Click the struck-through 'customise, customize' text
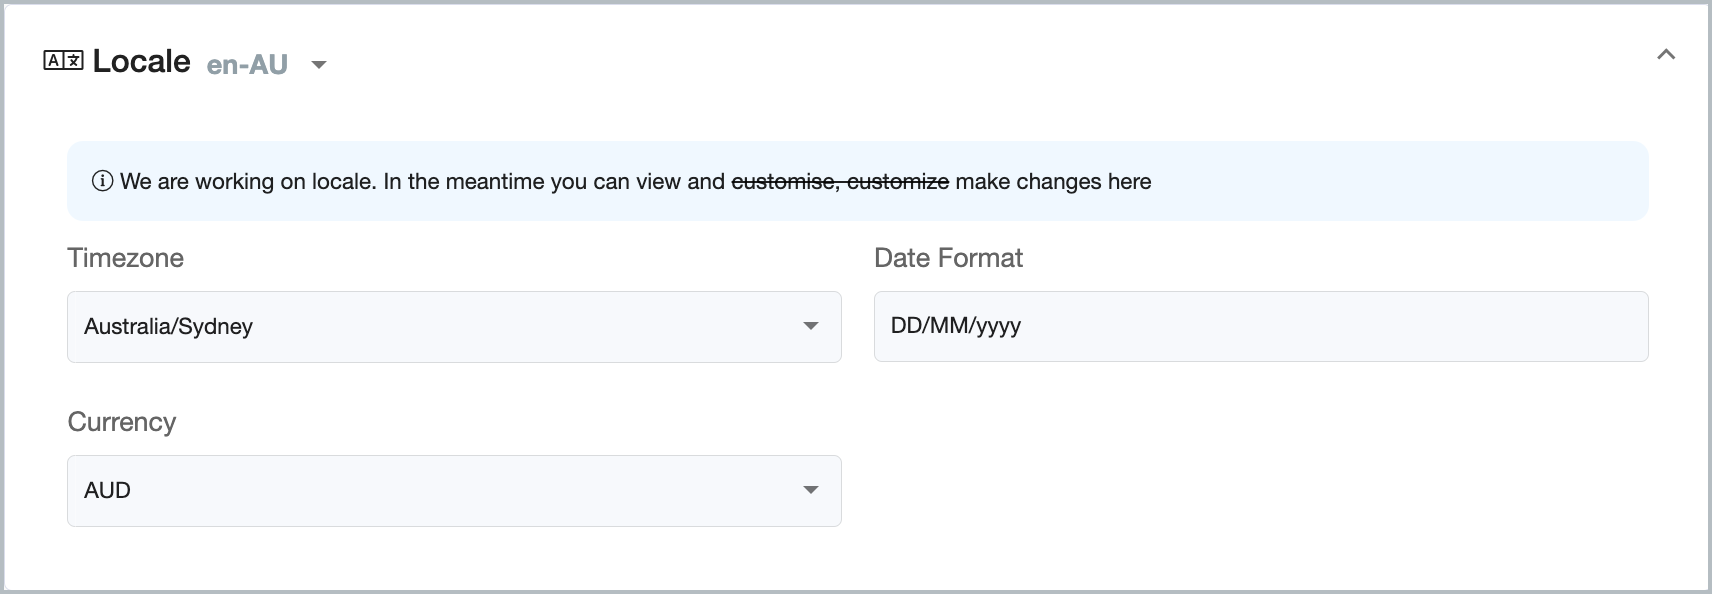This screenshot has width=1712, height=594. tap(840, 181)
